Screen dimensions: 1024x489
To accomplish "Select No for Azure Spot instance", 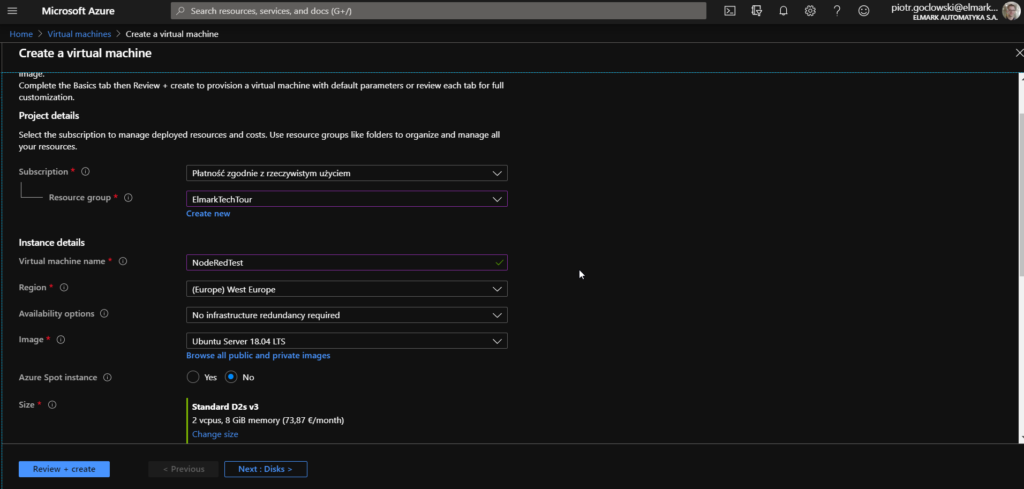I will point(231,377).
